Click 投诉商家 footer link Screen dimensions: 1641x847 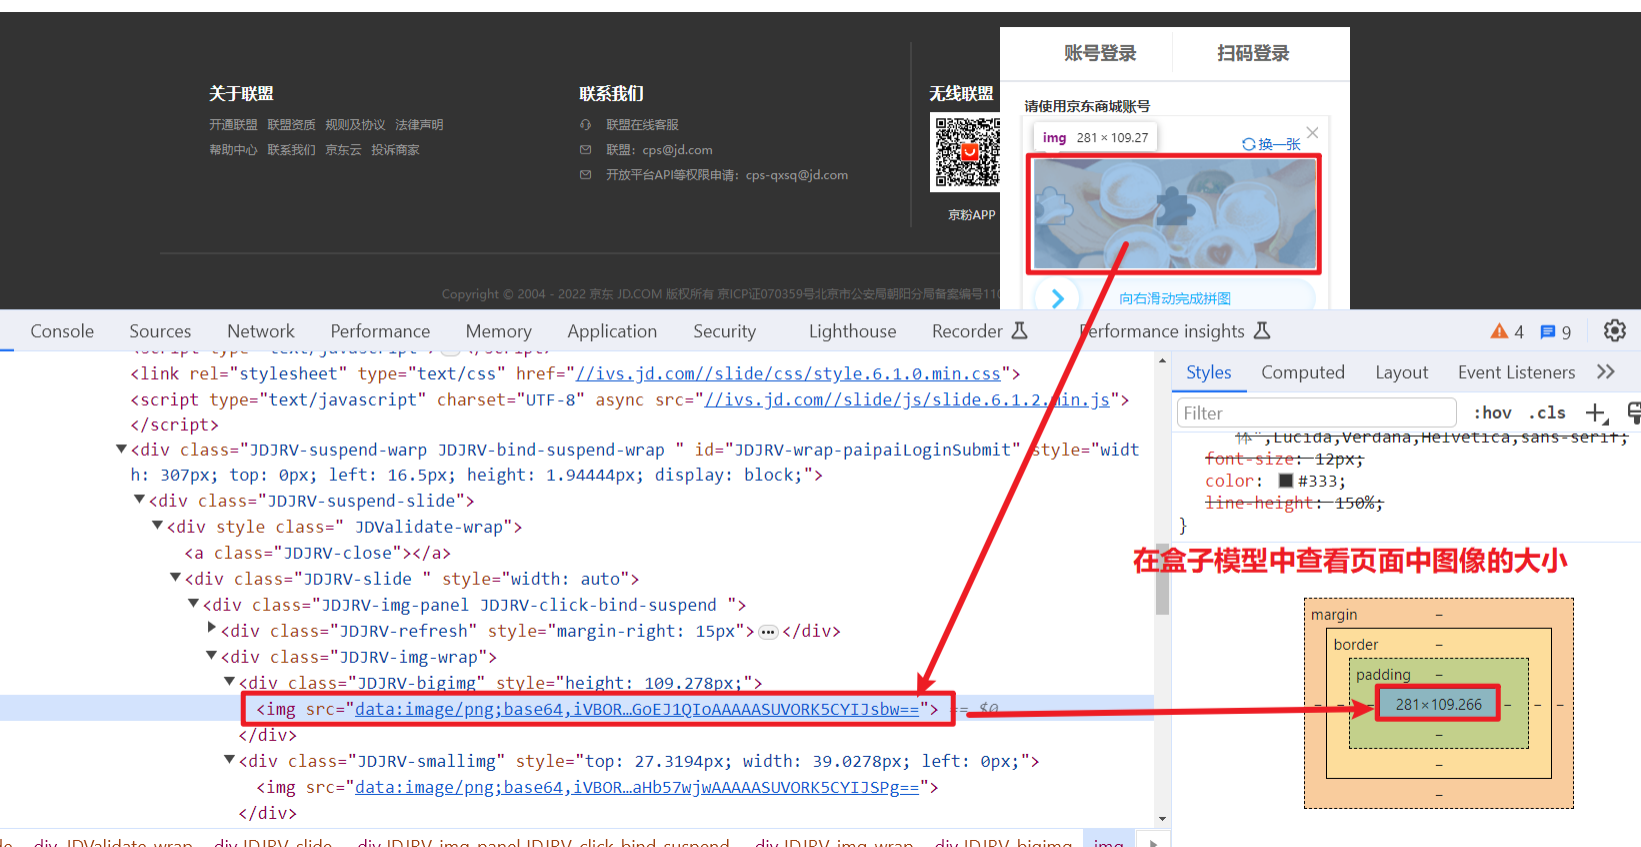(395, 150)
